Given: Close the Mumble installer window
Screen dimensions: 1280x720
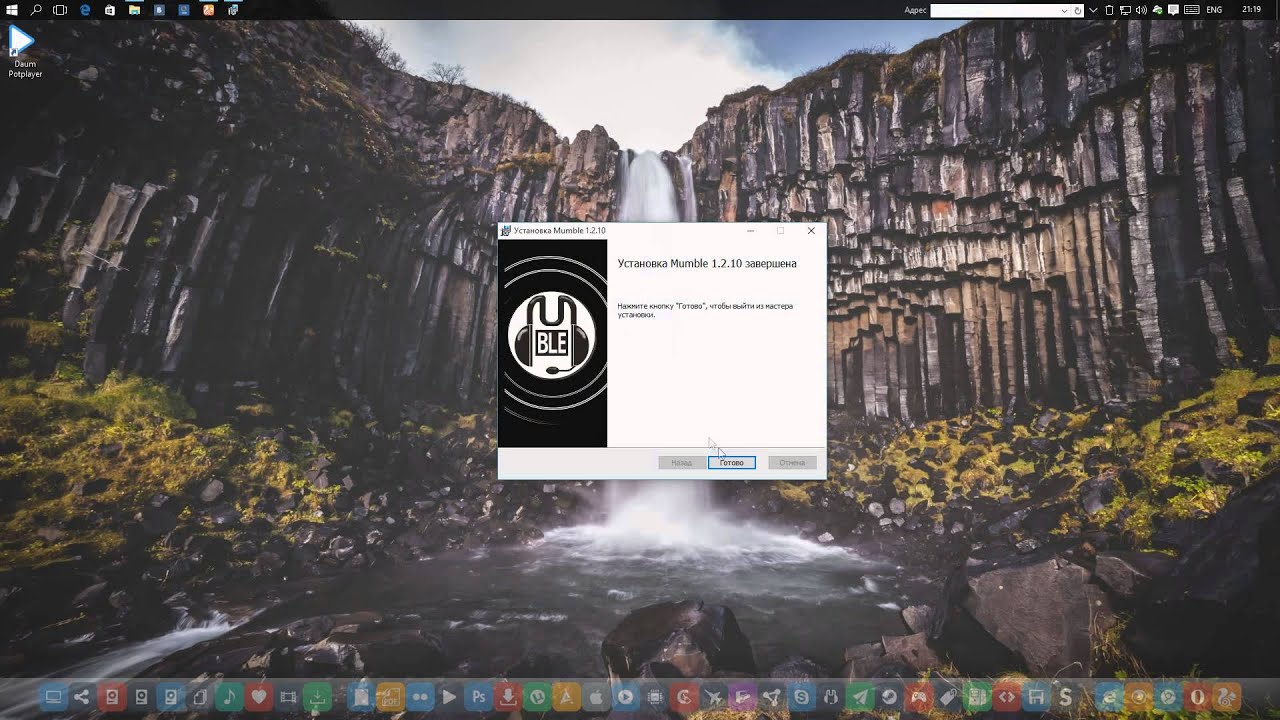Looking at the screenshot, I should click(811, 231).
